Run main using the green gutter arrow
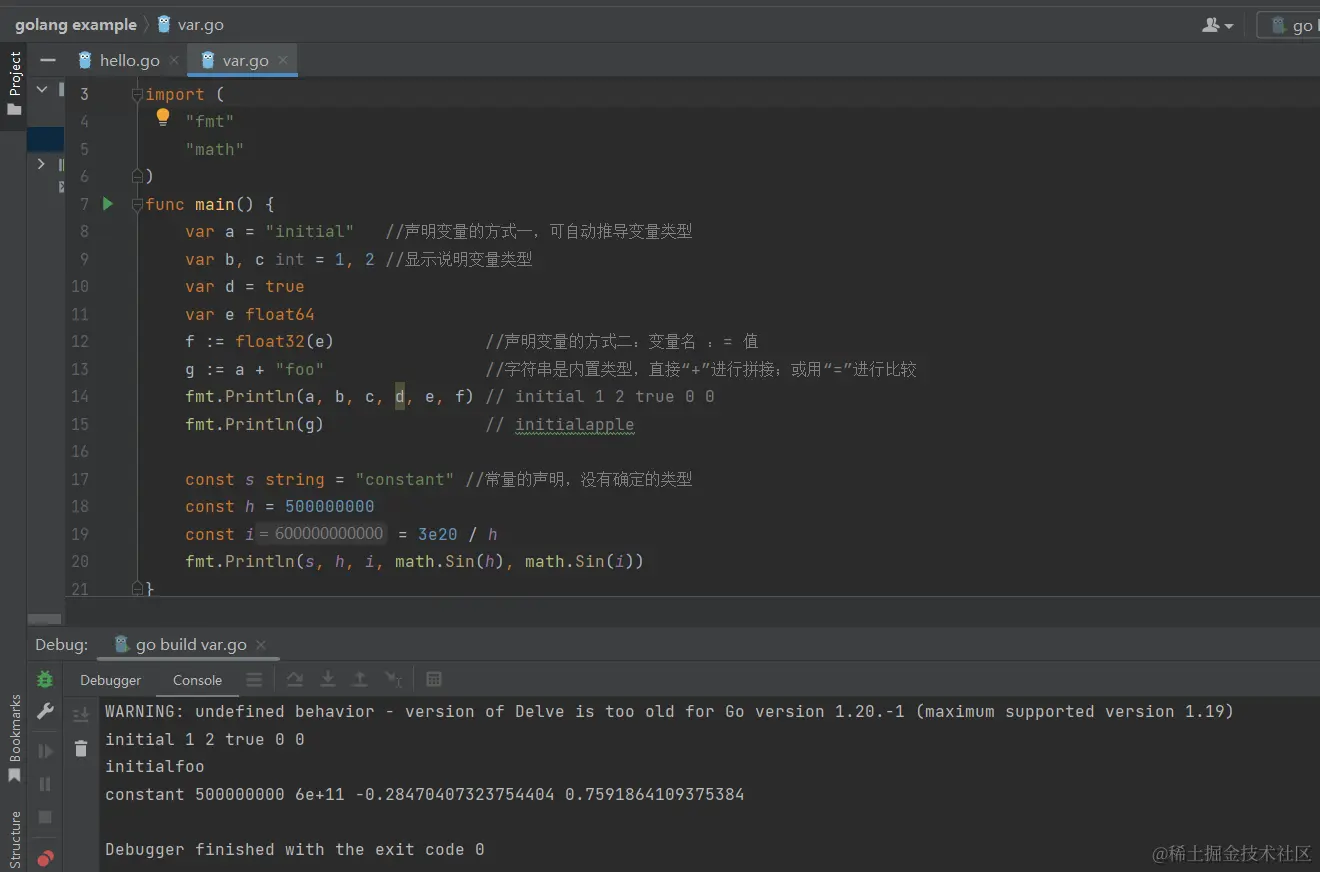Image resolution: width=1320 pixels, height=872 pixels. pos(108,204)
